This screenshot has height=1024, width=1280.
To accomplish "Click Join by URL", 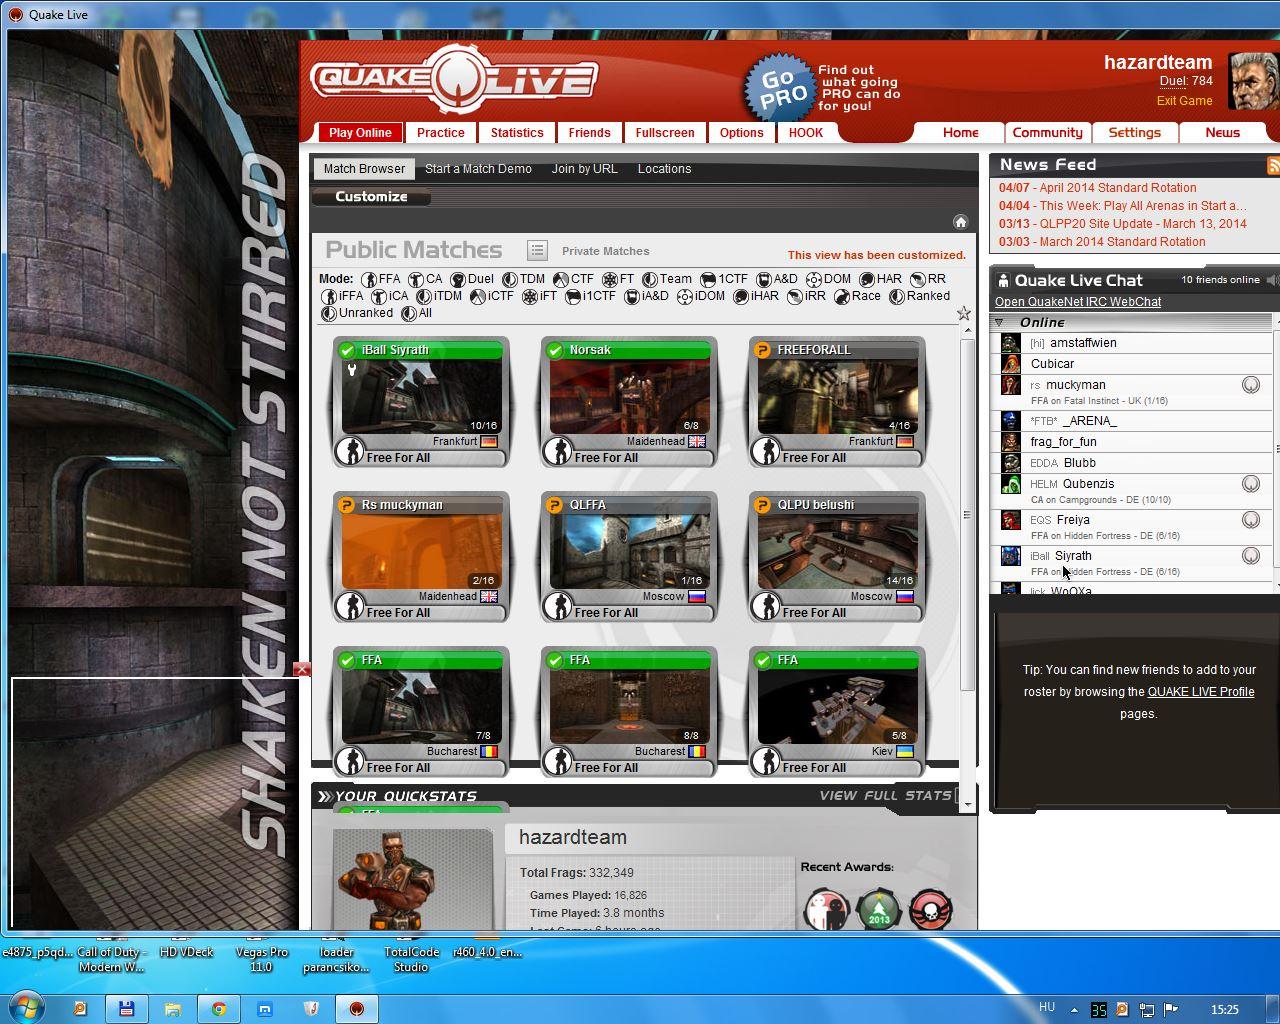I will (x=584, y=169).
